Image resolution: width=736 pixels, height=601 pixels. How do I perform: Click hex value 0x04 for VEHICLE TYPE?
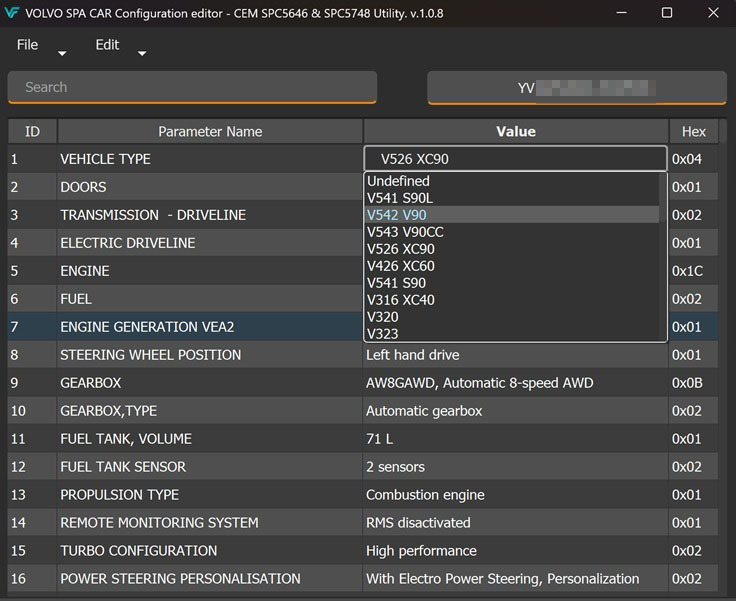693,159
